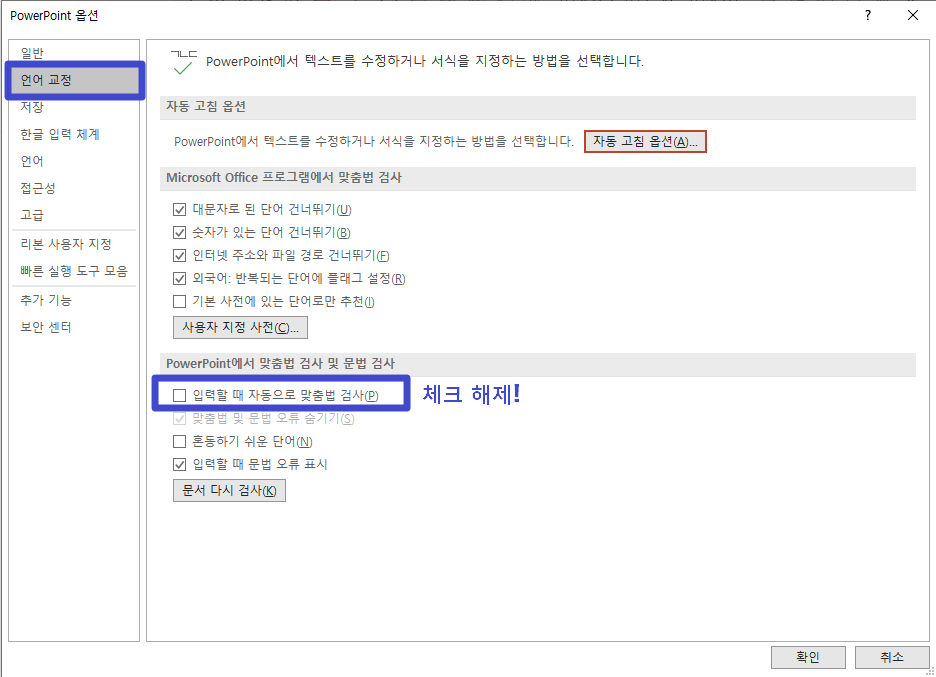Toggle 대문자로 된 단어 건너뛰기 checkbox

pyautogui.click(x=179, y=210)
